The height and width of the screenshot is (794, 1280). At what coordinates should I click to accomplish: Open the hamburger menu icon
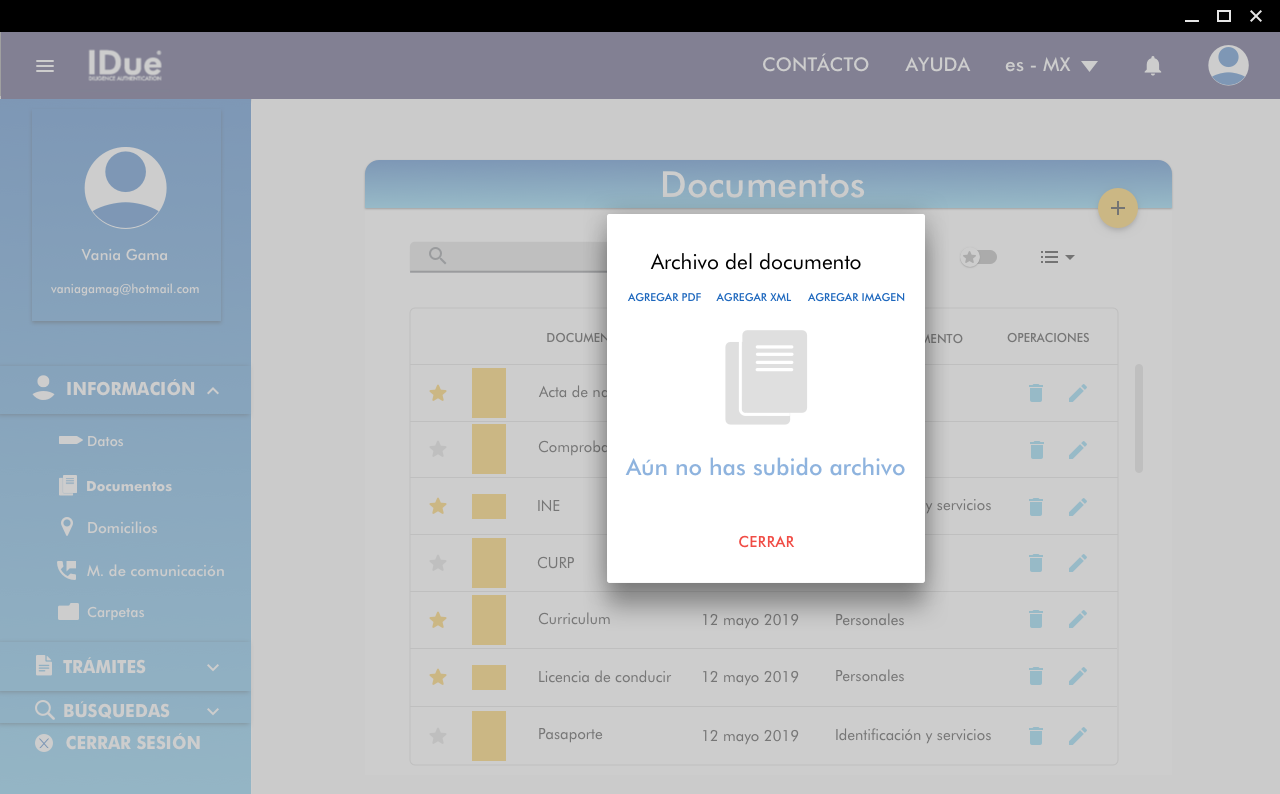coord(45,66)
